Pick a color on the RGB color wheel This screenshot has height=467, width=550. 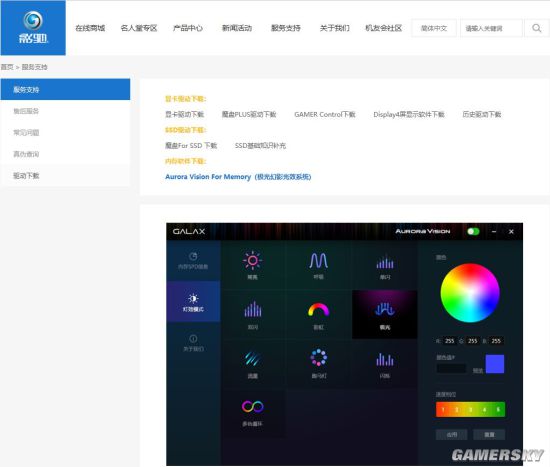(470, 293)
